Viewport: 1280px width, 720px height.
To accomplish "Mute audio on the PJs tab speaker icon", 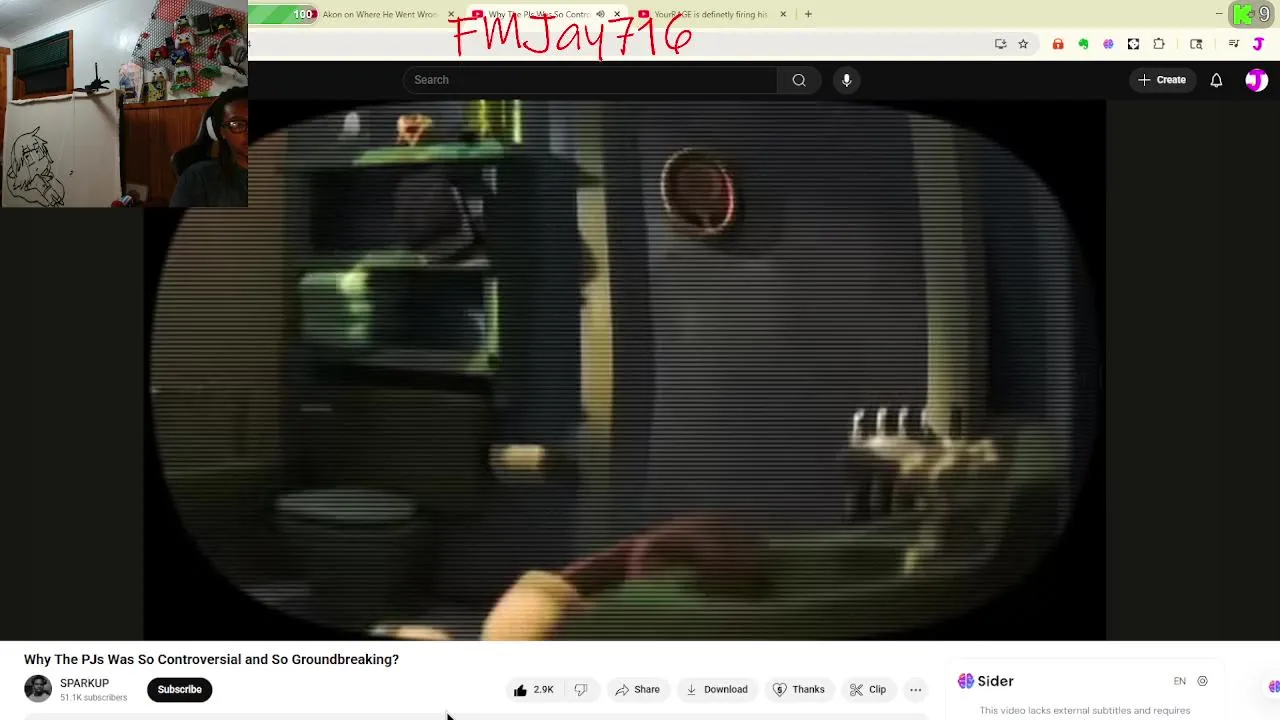I will click(600, 14).
